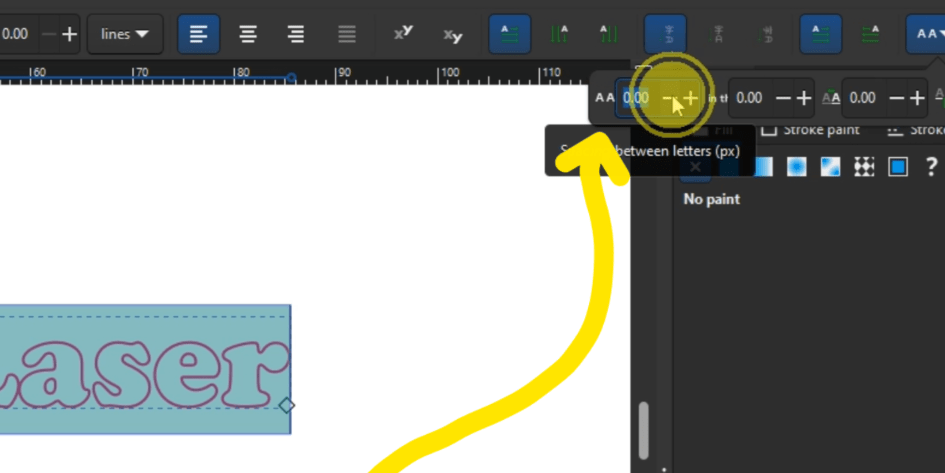Increase the word spacing value
This screenshot has height=473, width=945.
[x=804, y=98]
